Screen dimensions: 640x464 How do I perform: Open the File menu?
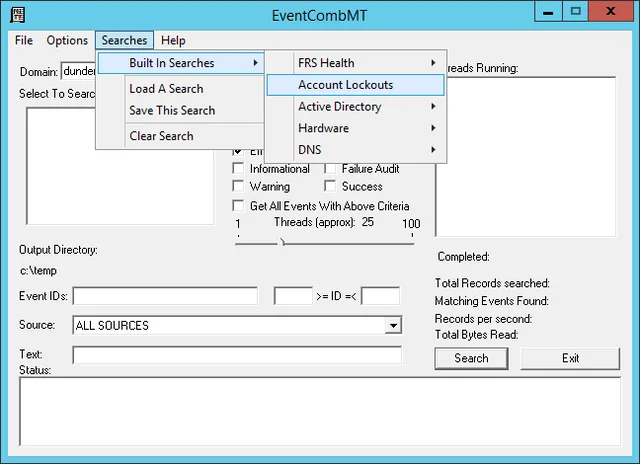[x=24, y=40]
